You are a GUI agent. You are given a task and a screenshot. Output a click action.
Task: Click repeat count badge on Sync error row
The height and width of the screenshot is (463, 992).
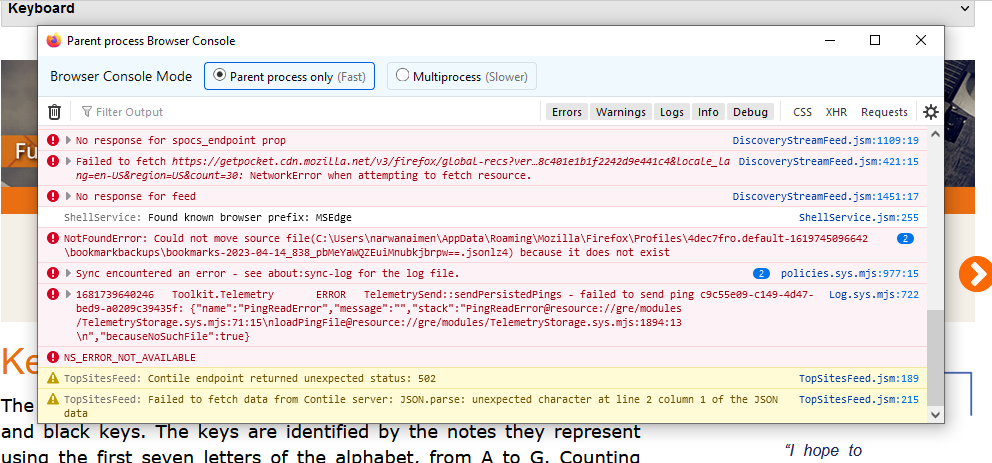[761, 274]
